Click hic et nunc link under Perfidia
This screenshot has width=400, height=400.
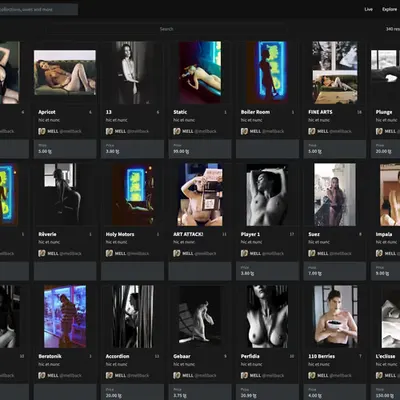(x=251, y=364)
